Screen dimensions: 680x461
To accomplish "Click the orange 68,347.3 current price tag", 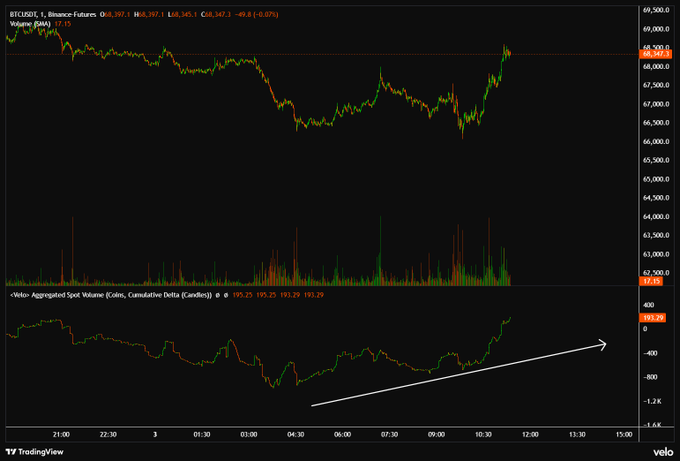I will pyautogui.click(x=657, y=54).
